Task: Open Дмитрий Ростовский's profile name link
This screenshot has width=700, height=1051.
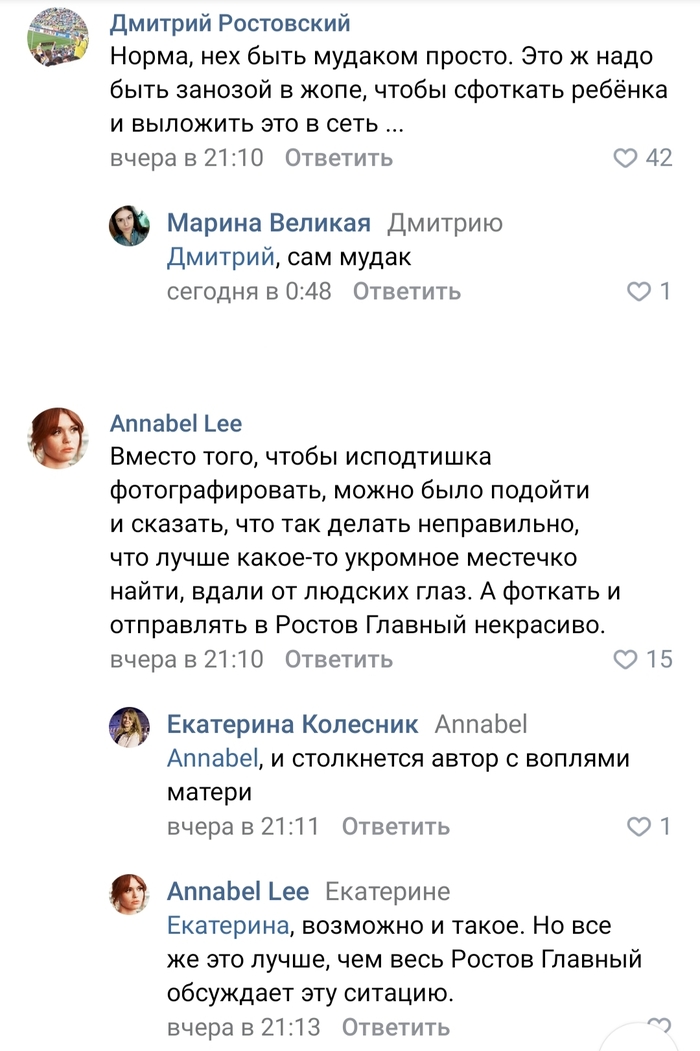Action: coord(230,23)
